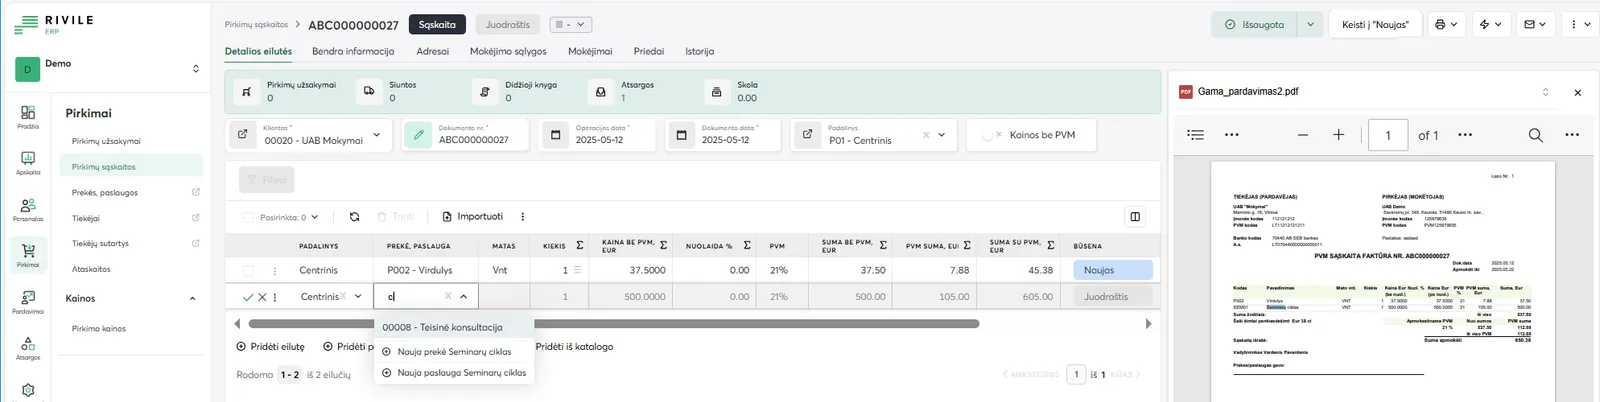This screenshot has height=402, width=1600.
Task: Collapse the Kainos section in the sidebar
Action: pos(192,298)
